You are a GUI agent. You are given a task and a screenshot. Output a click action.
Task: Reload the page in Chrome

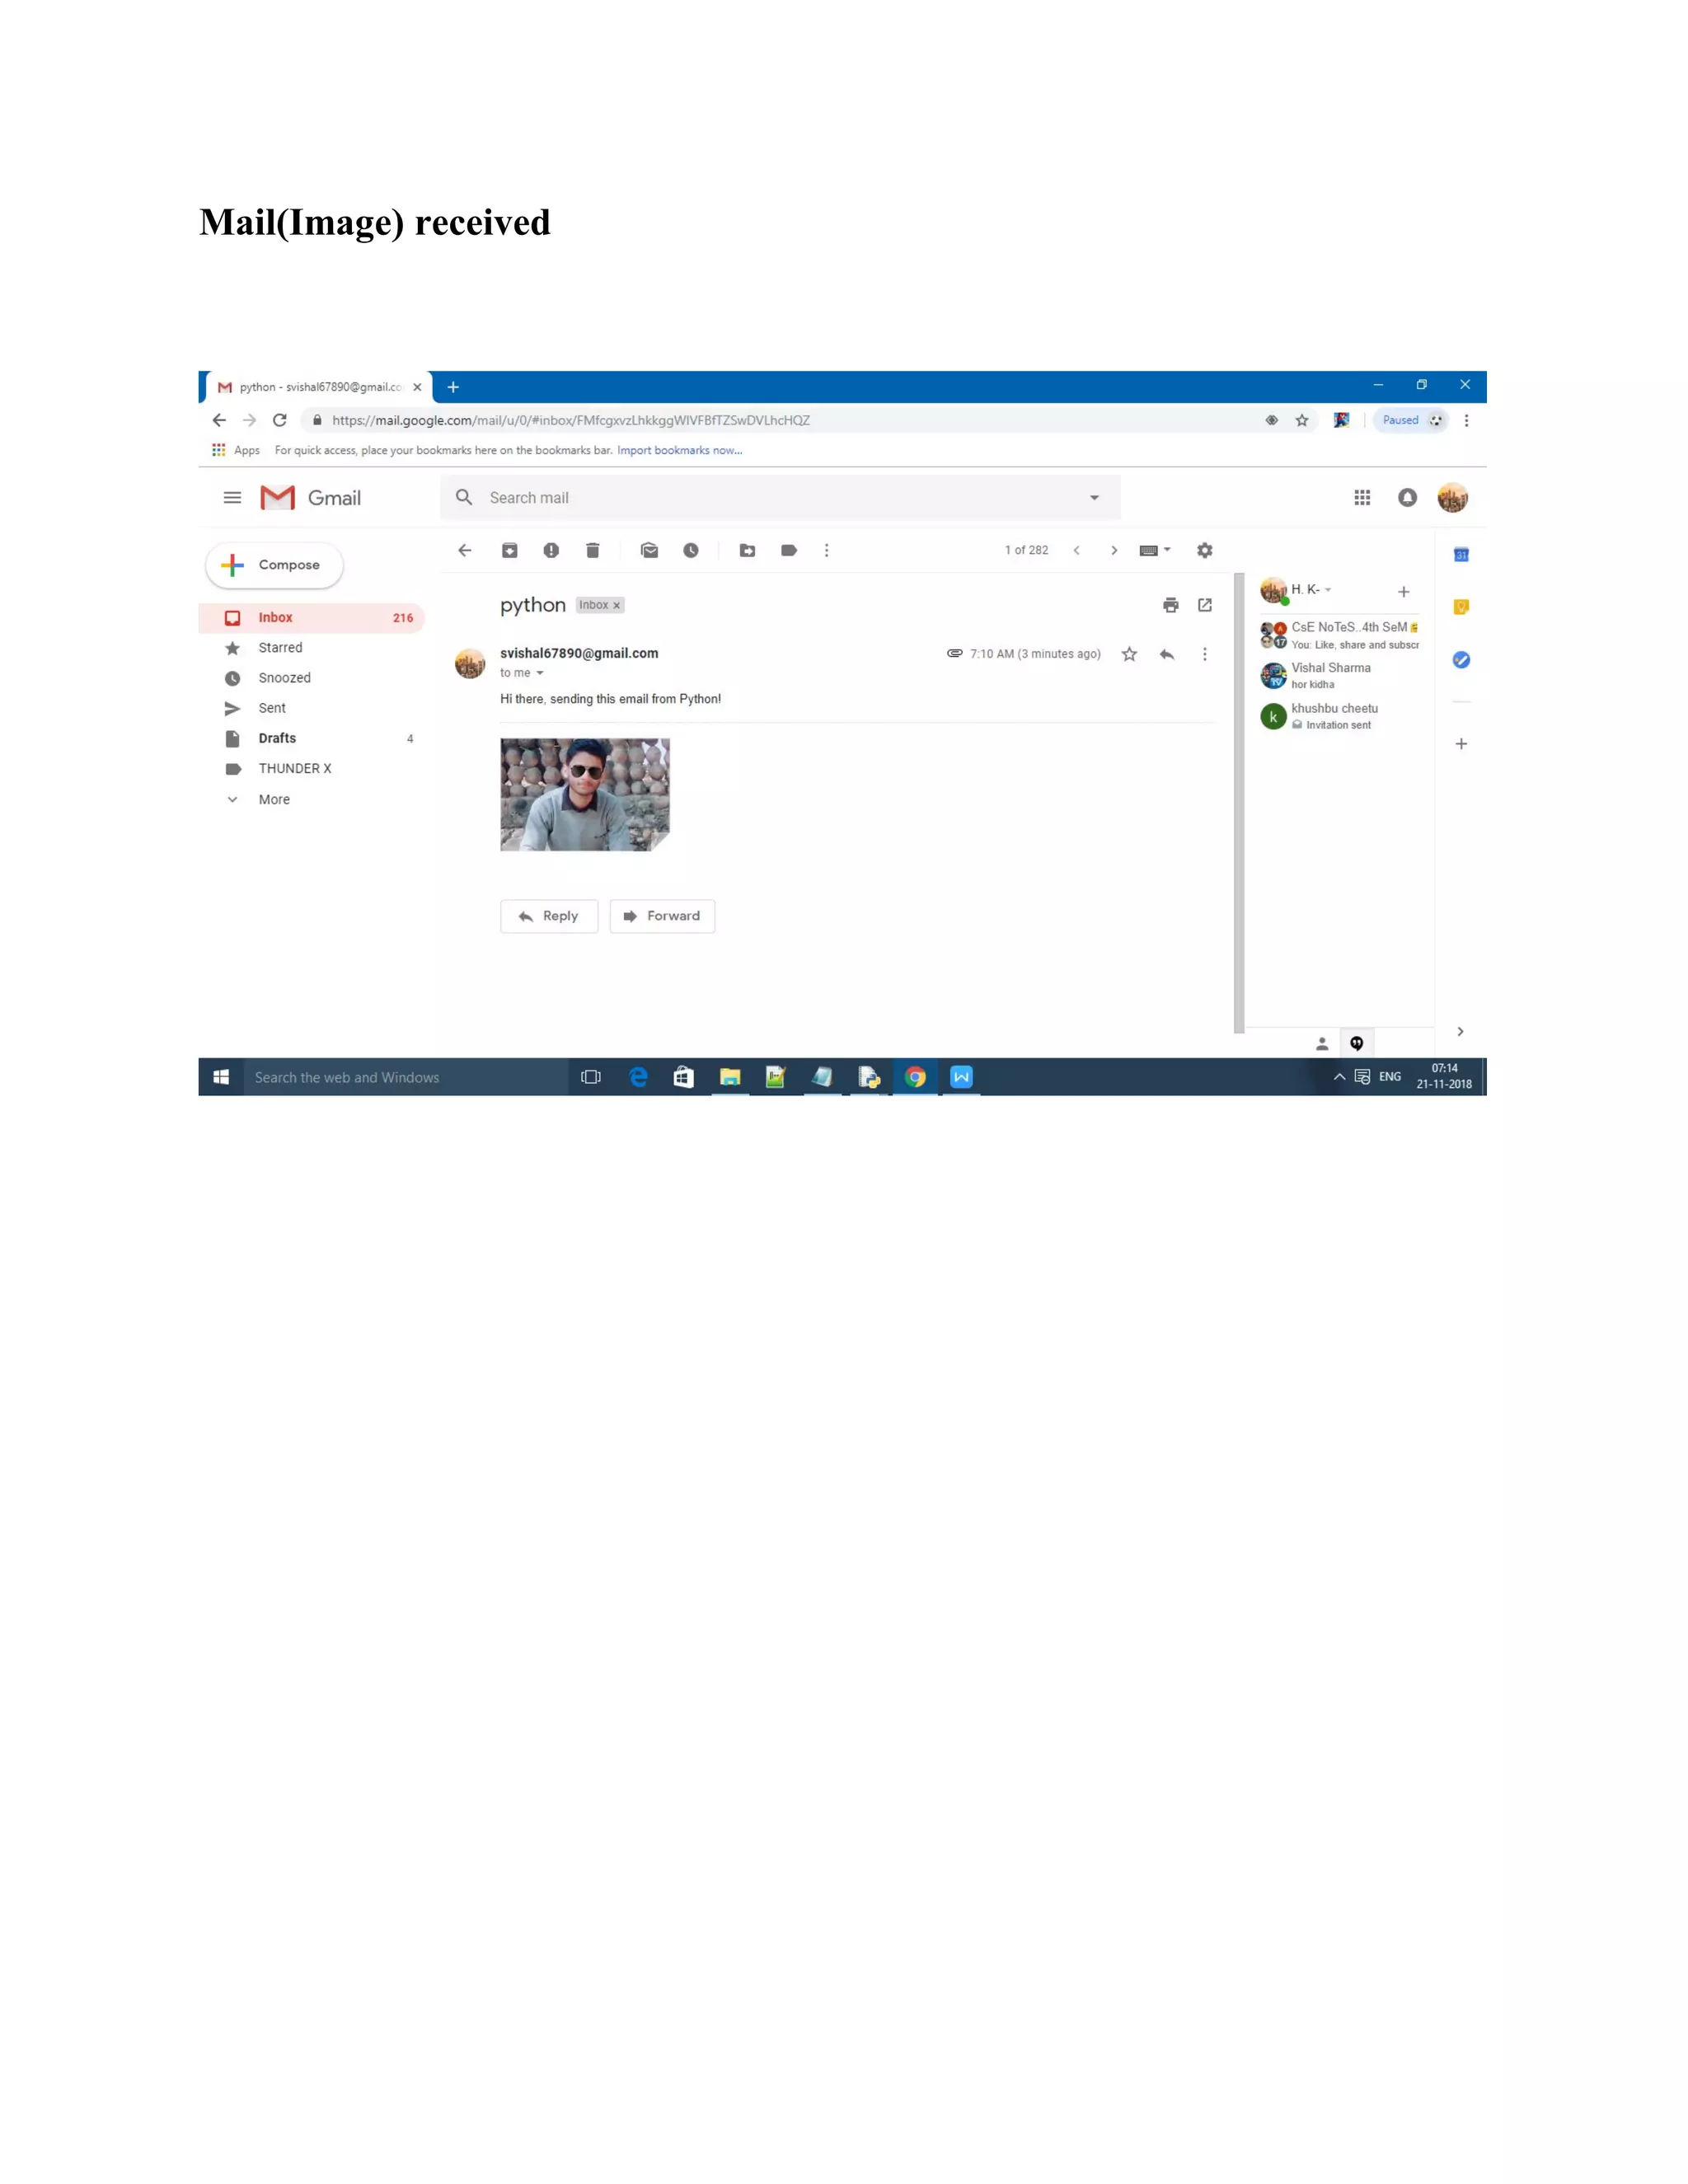pos(280,420)
